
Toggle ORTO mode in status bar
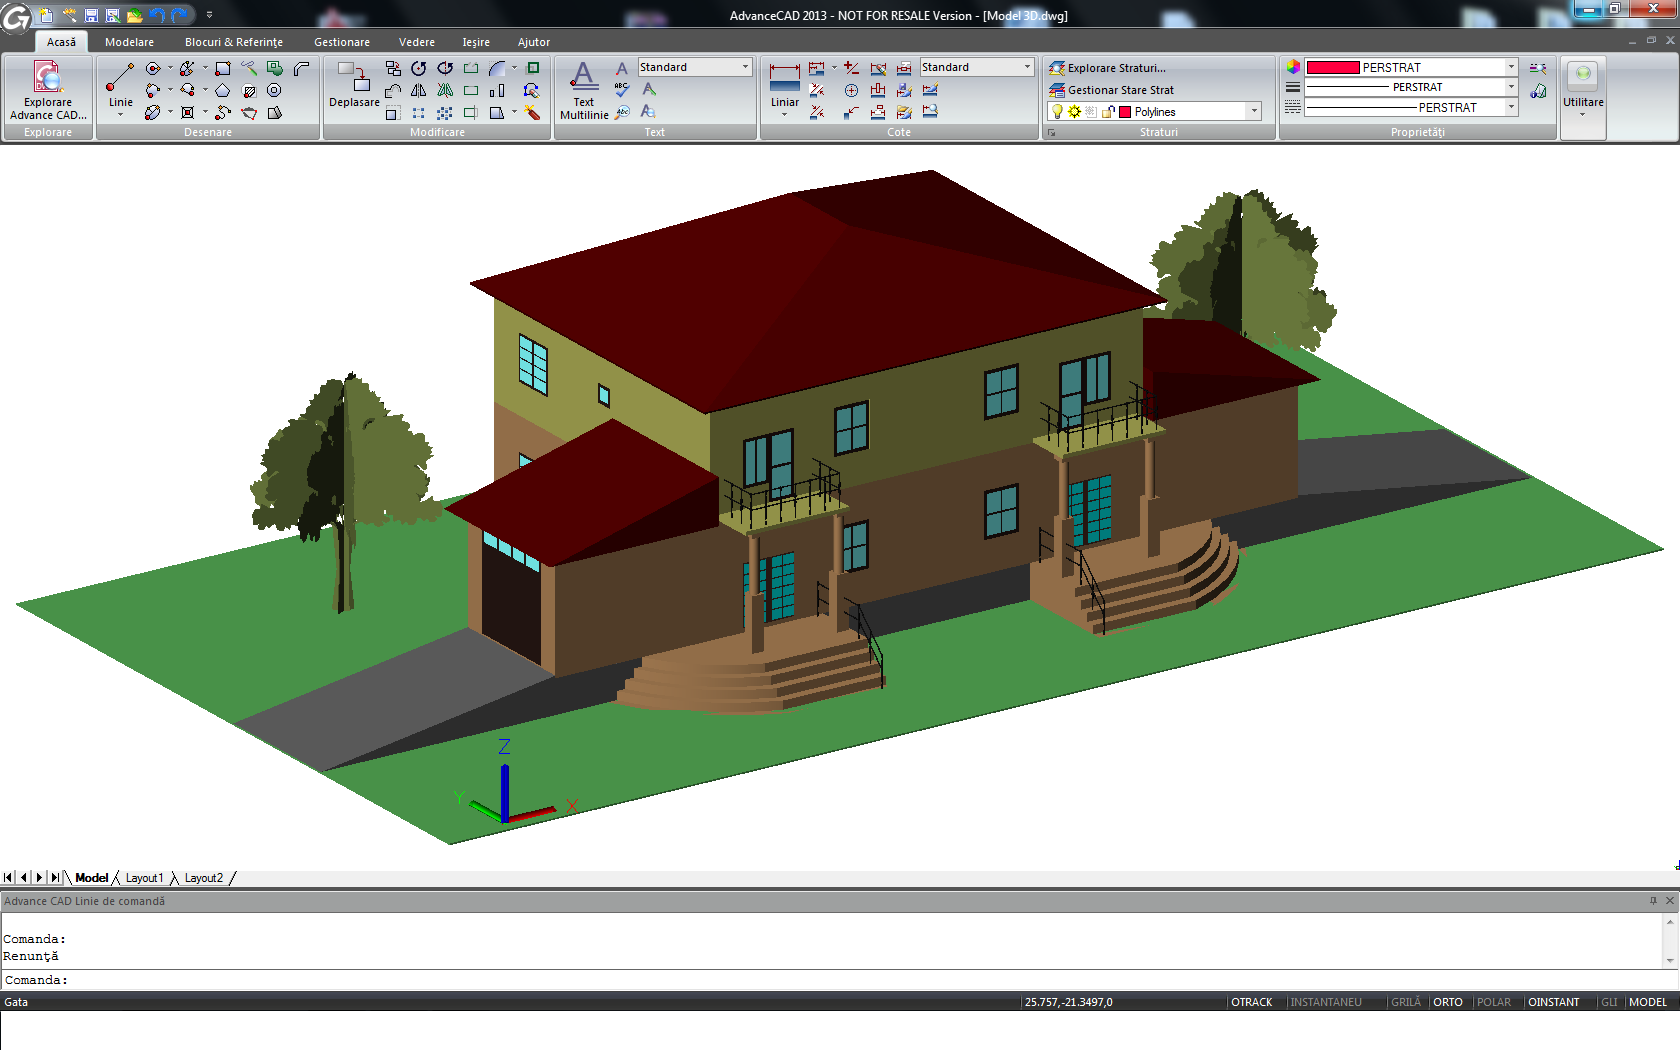[x=1447, y=1002]
